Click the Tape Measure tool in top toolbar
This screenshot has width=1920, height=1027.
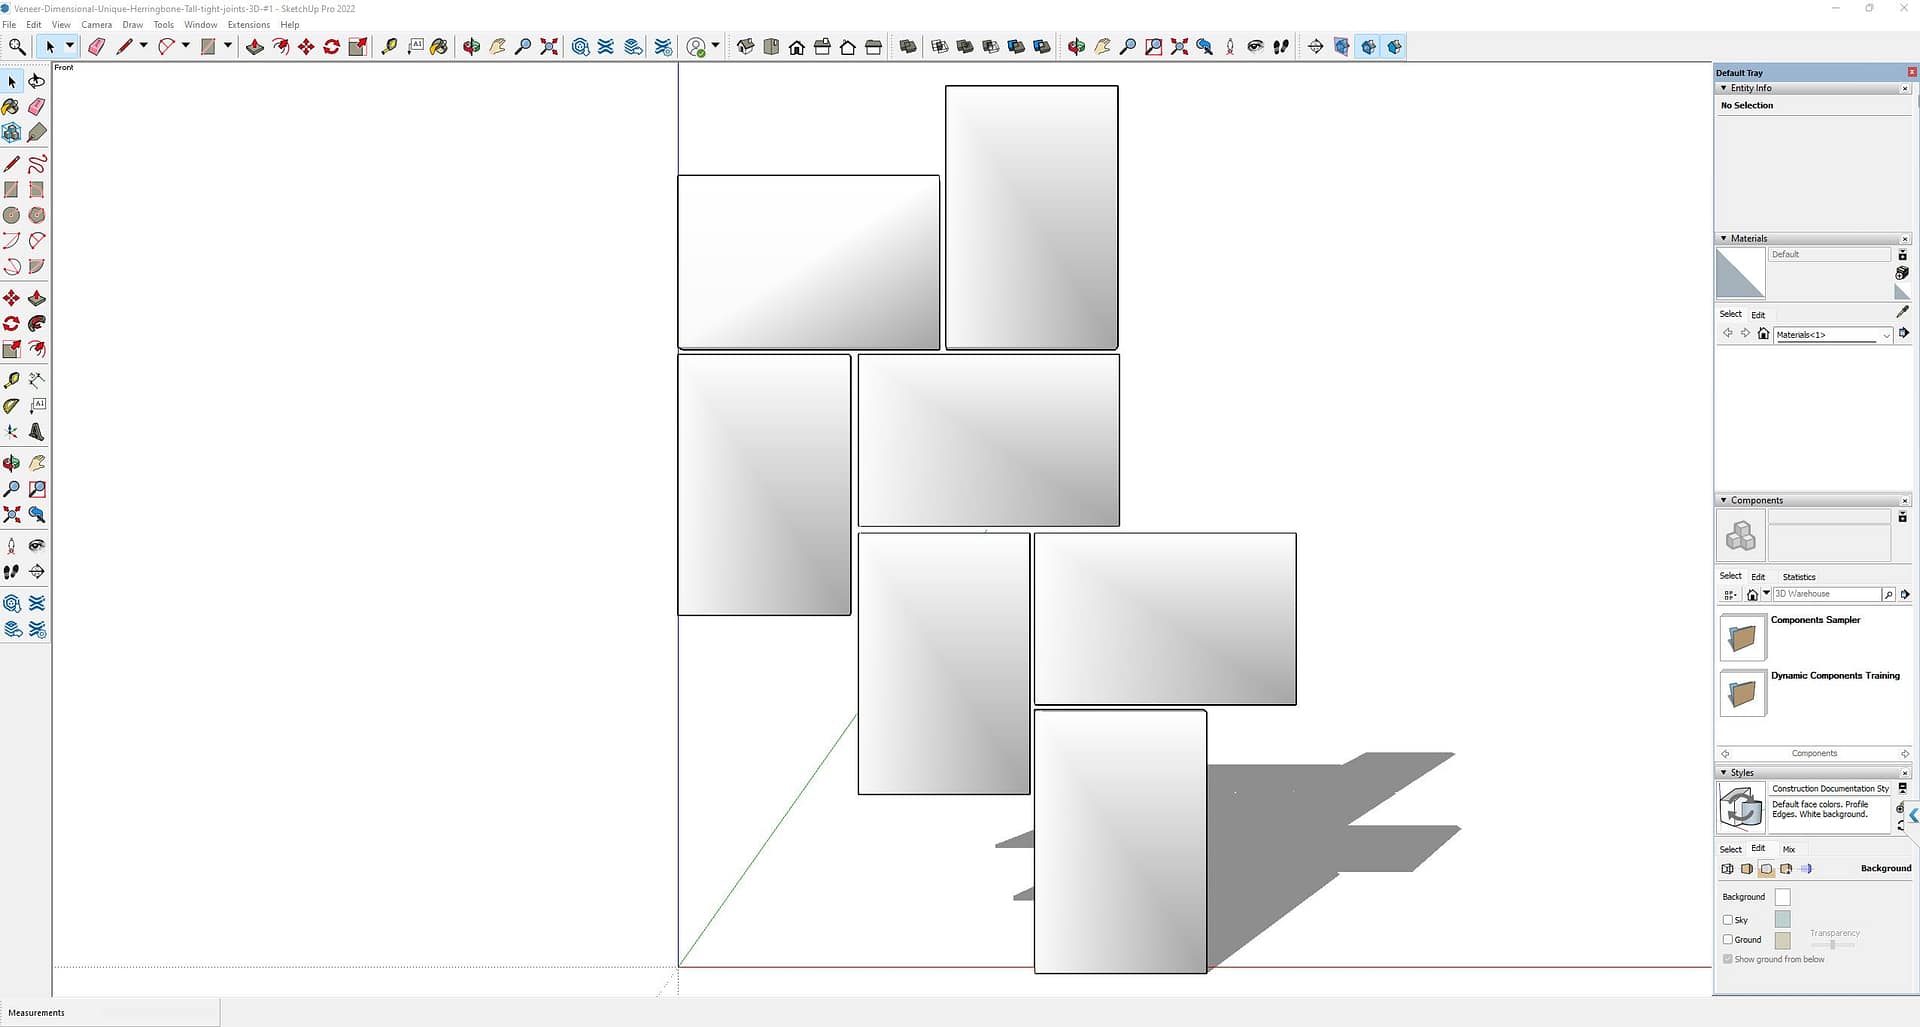(390, 47)
